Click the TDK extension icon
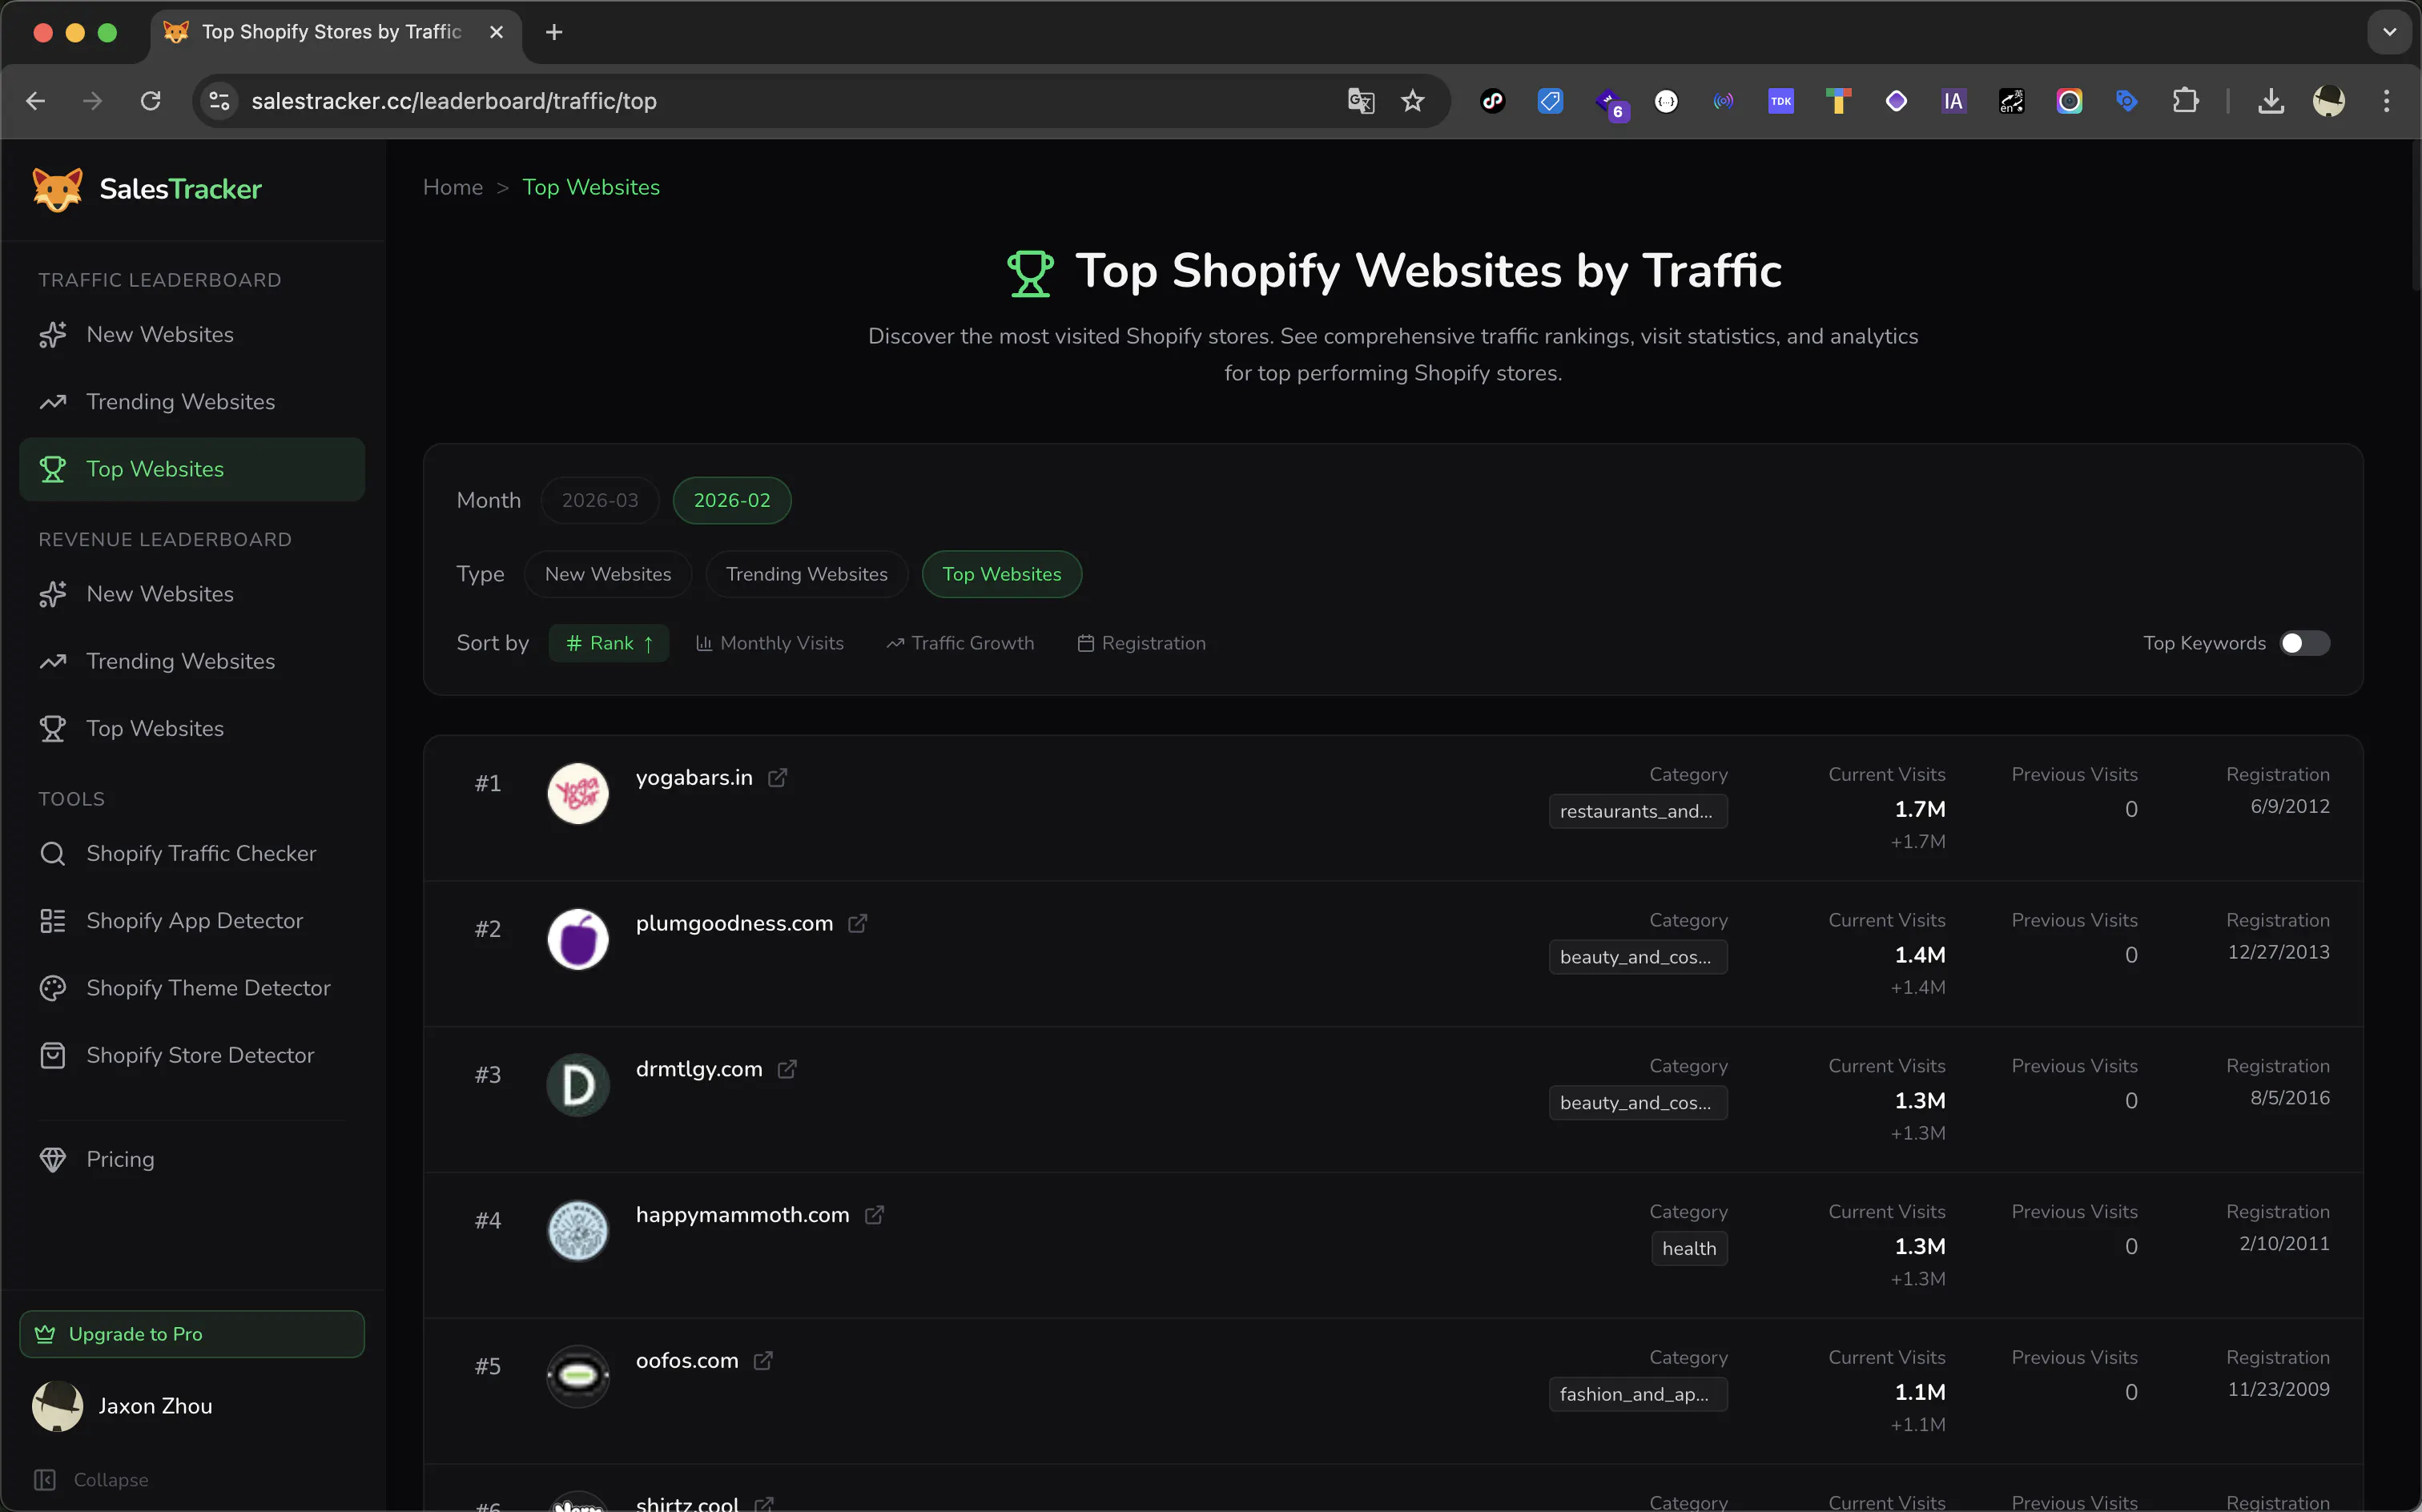The width and height of the screenshot is (2422, 1512). pyautogui.click(x=1781, y=101)
